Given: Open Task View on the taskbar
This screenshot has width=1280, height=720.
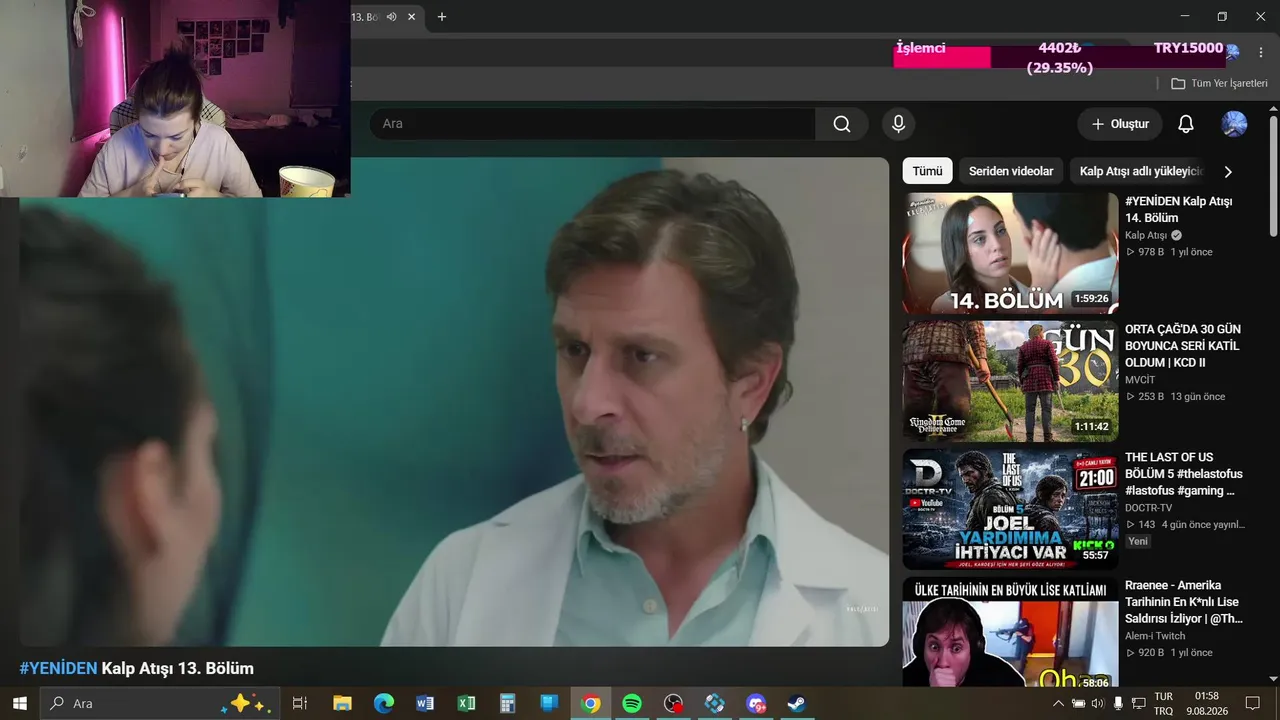Looking at the screenshot, I should tap(299, 703).
